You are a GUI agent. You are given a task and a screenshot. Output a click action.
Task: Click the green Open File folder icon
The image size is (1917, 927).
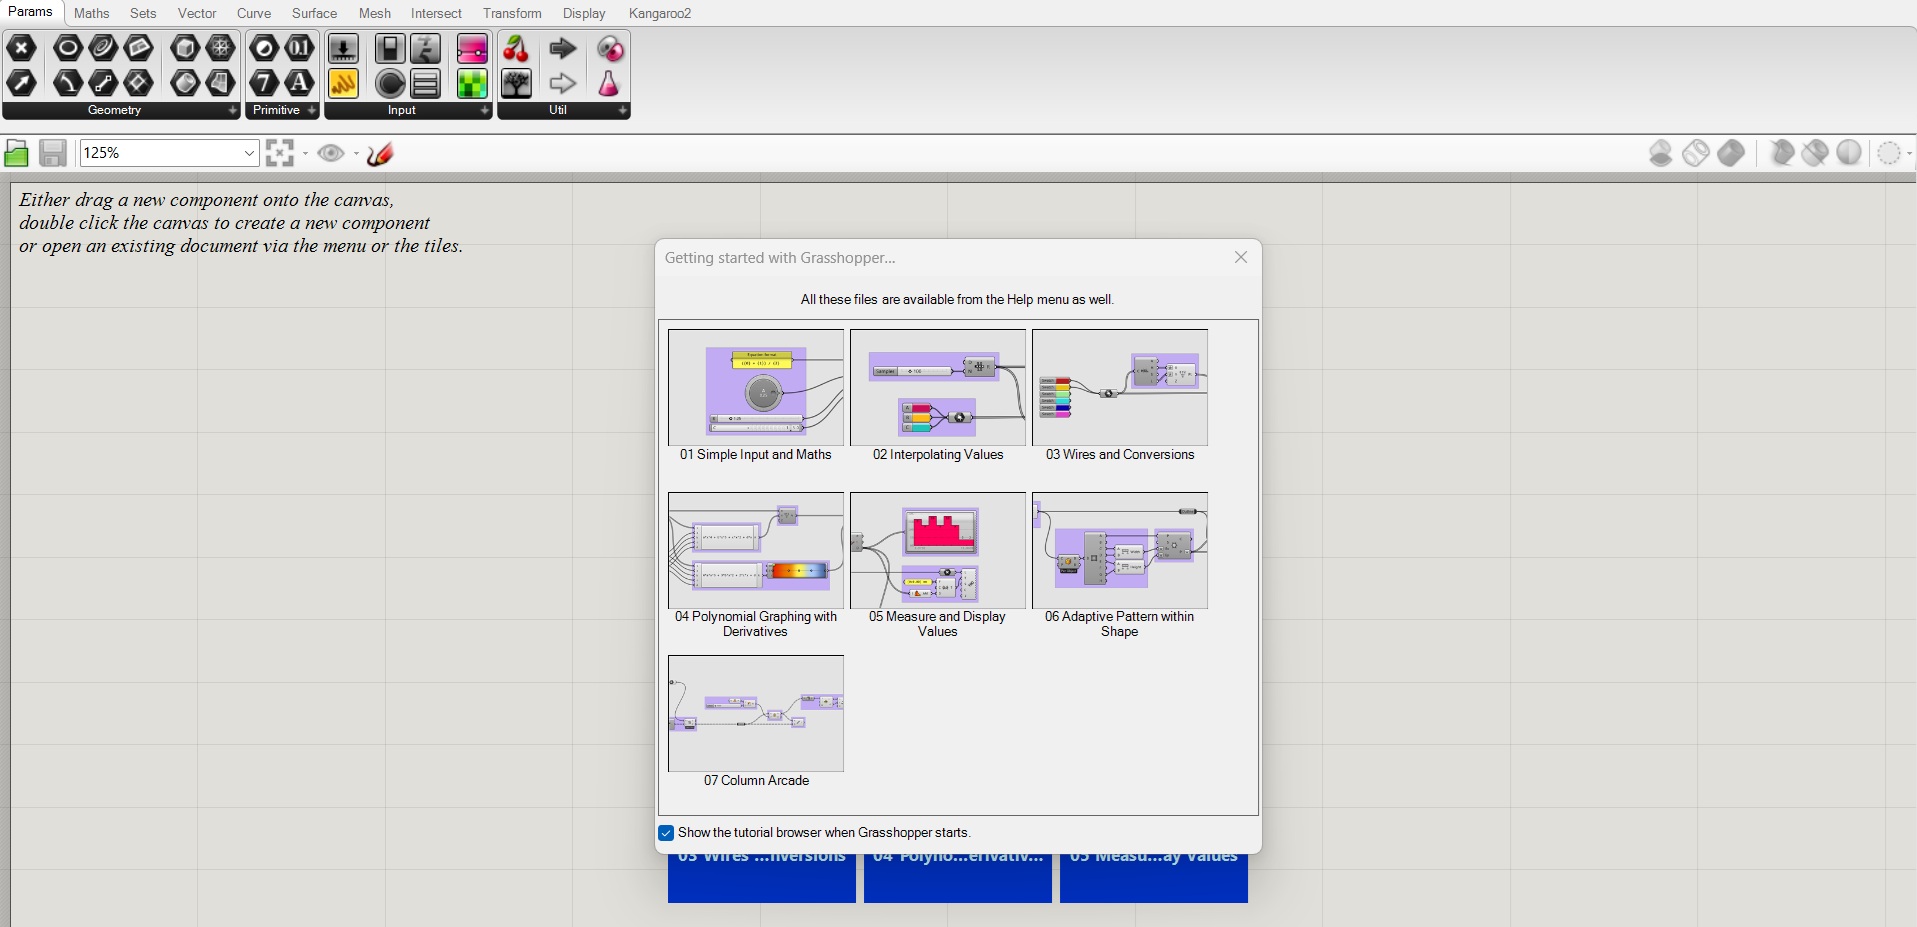pos(17,153)
